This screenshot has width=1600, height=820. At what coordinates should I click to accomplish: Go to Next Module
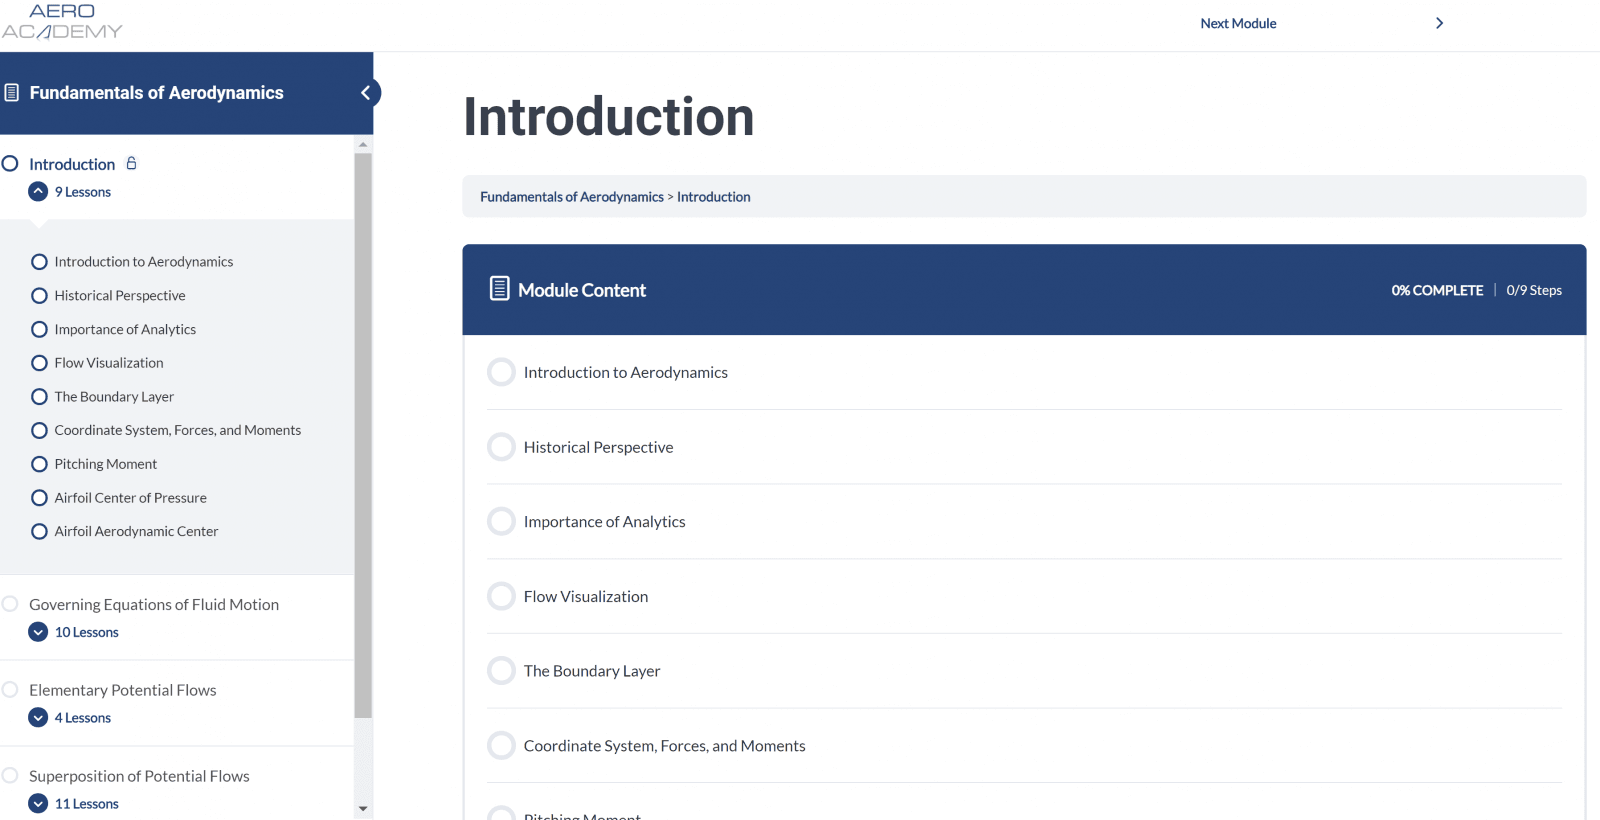tap(1238, 23)
